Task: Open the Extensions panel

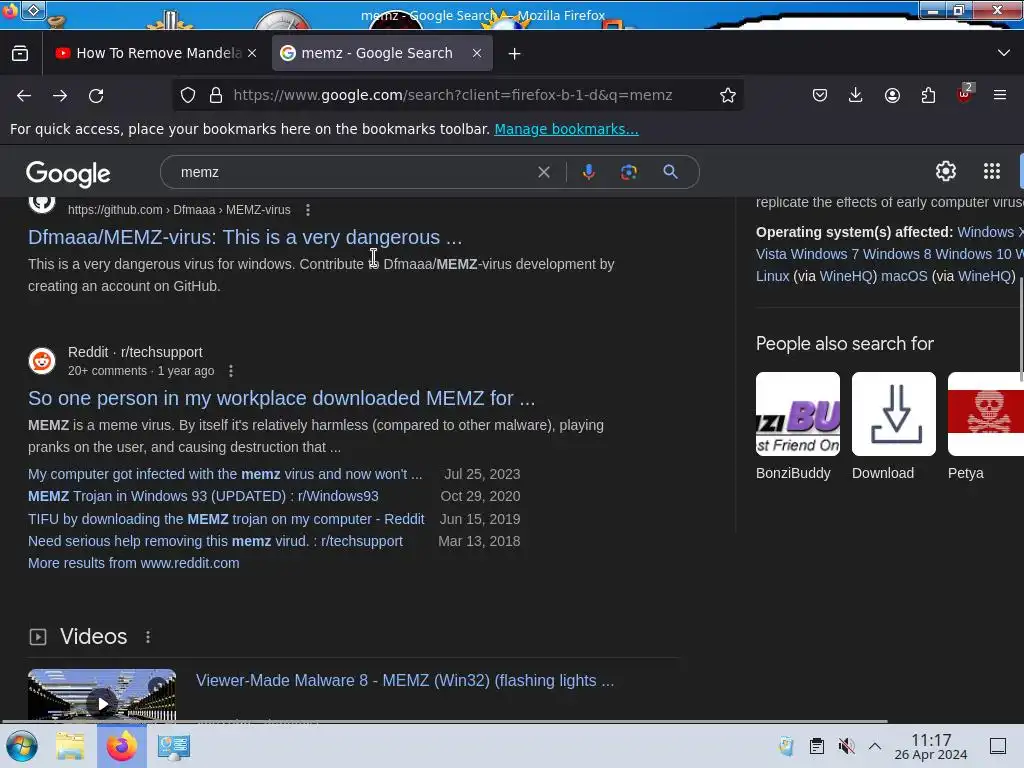Action: pyautogui.click(x=928, y=95)
